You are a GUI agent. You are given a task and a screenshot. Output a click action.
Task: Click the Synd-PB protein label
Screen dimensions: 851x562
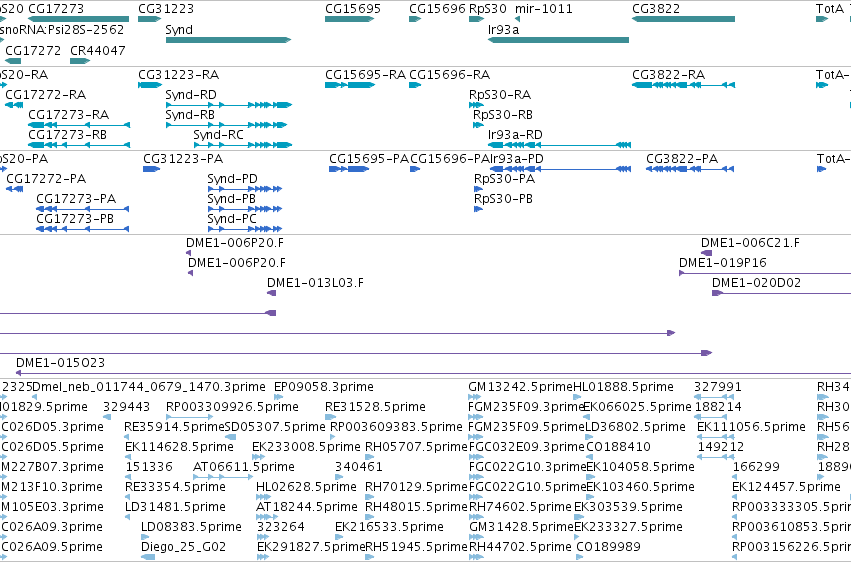pos(231,199)
